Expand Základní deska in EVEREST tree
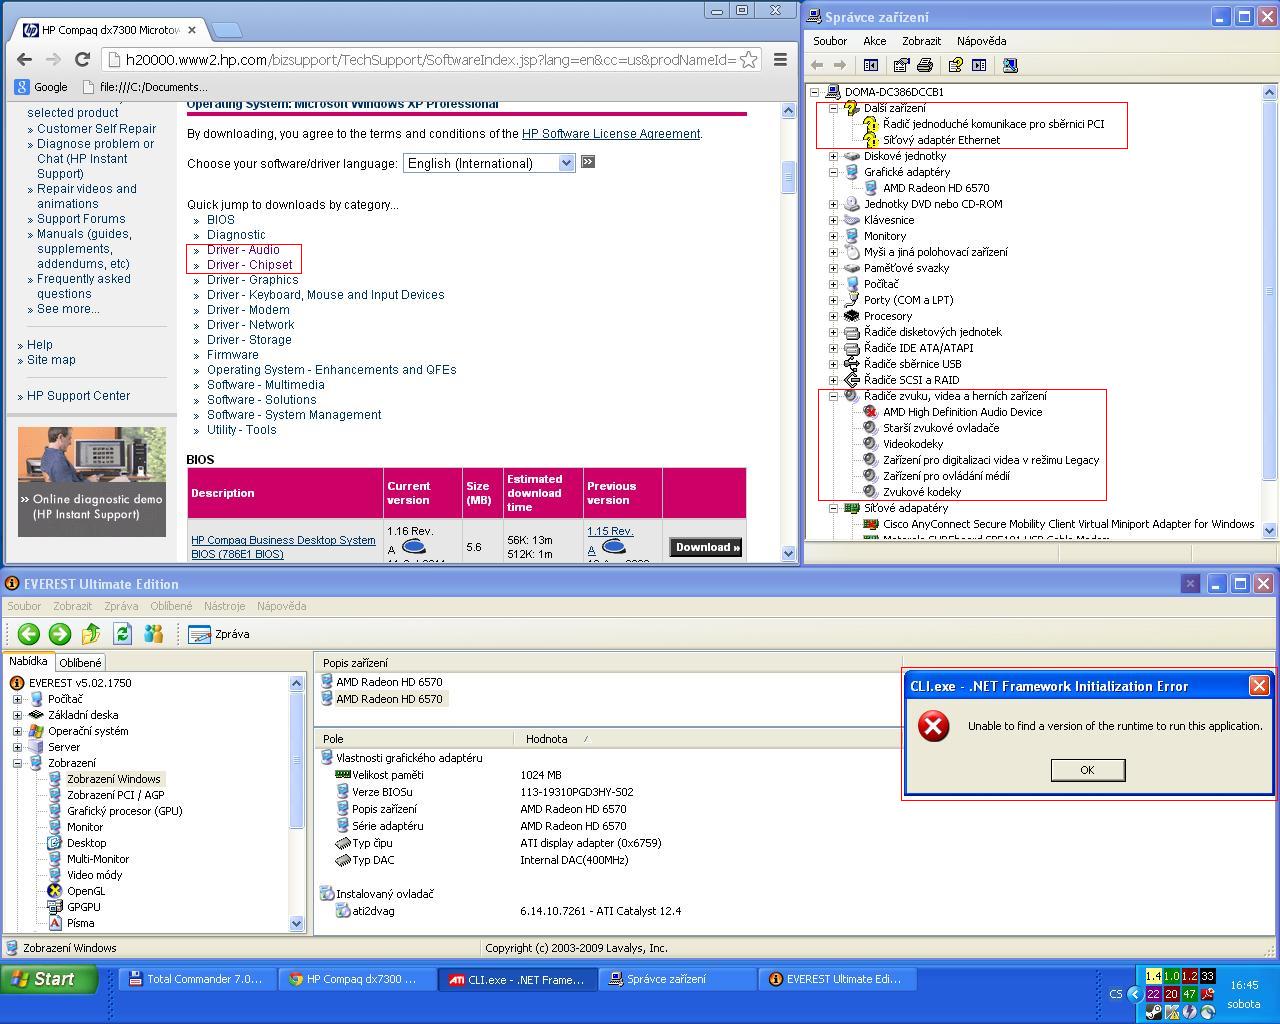The image size is (1280, 1024). click(17, 715)
